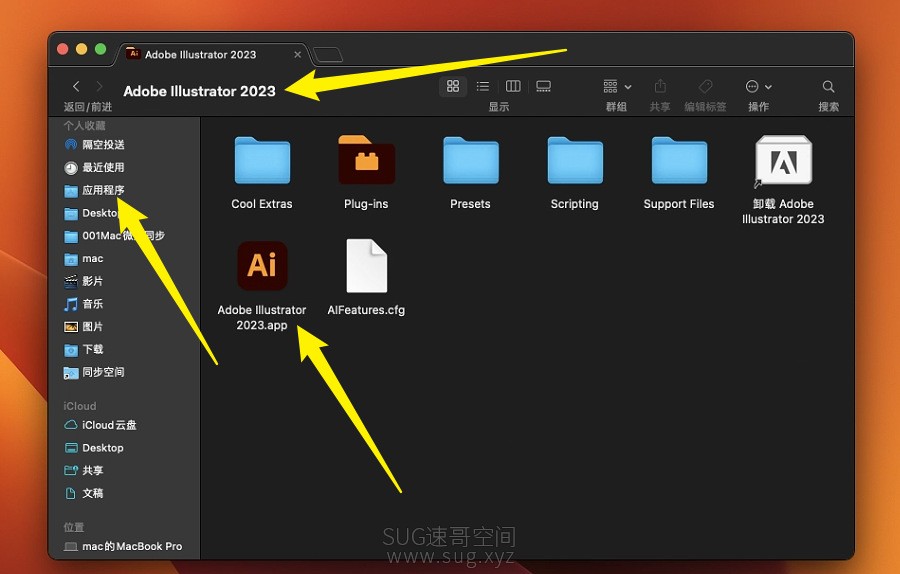
Task: Select Adobe Illustrator 2023.app icon
Action: coord(262,266)
